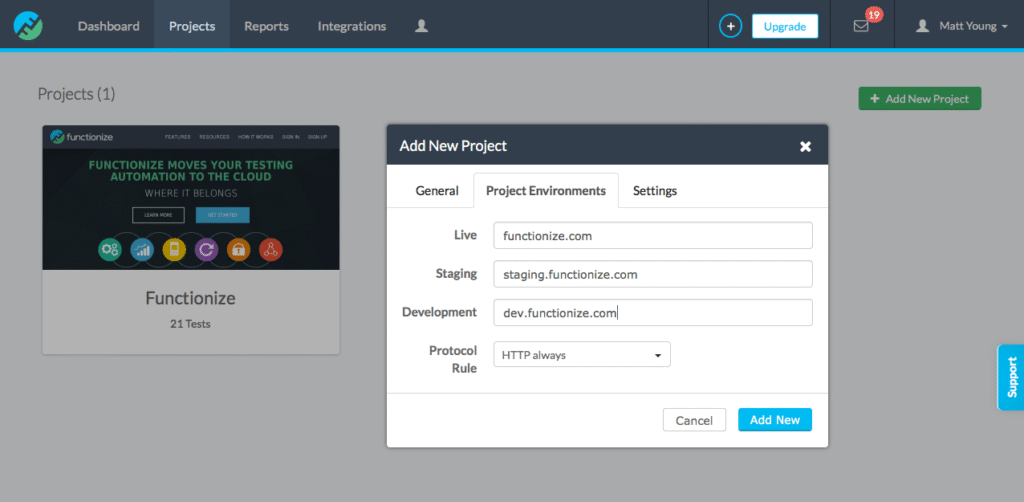Image resolution: width=1024 pixels, height=502 pixels.
Task: Click Cancel in the dialog
Action: tap(694, 420)
